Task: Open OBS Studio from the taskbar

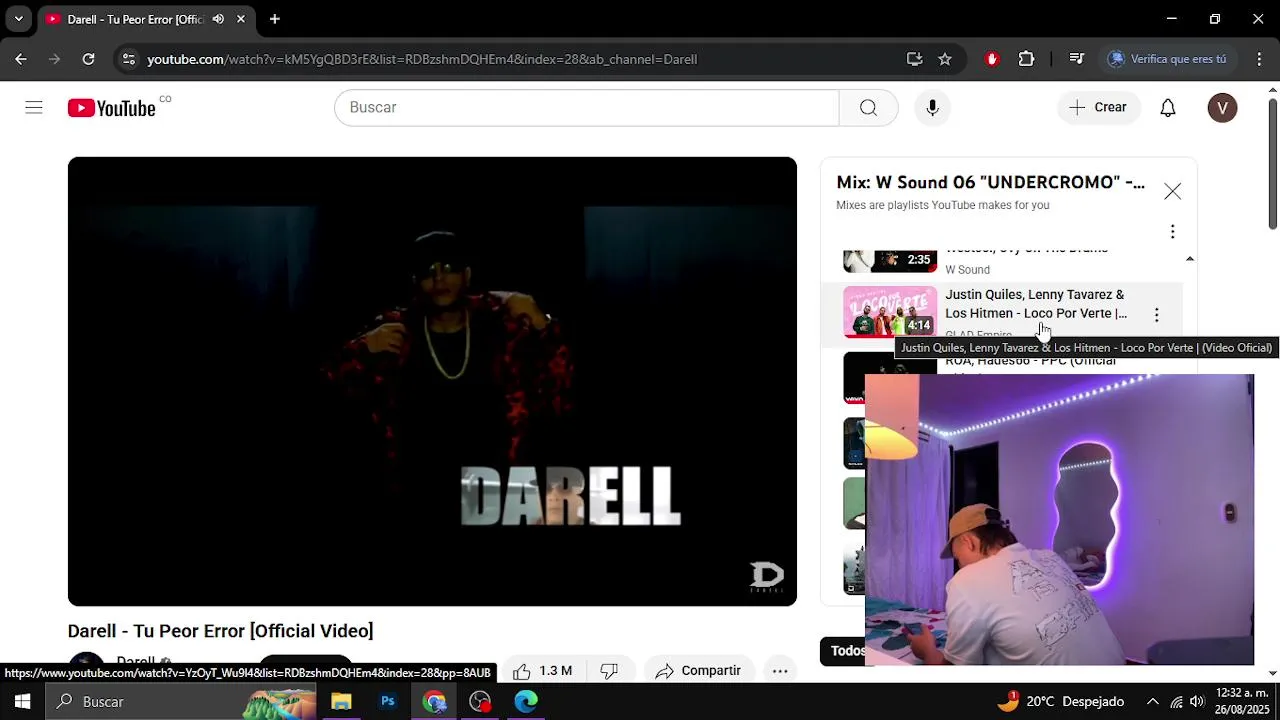Action: [480, 702]
